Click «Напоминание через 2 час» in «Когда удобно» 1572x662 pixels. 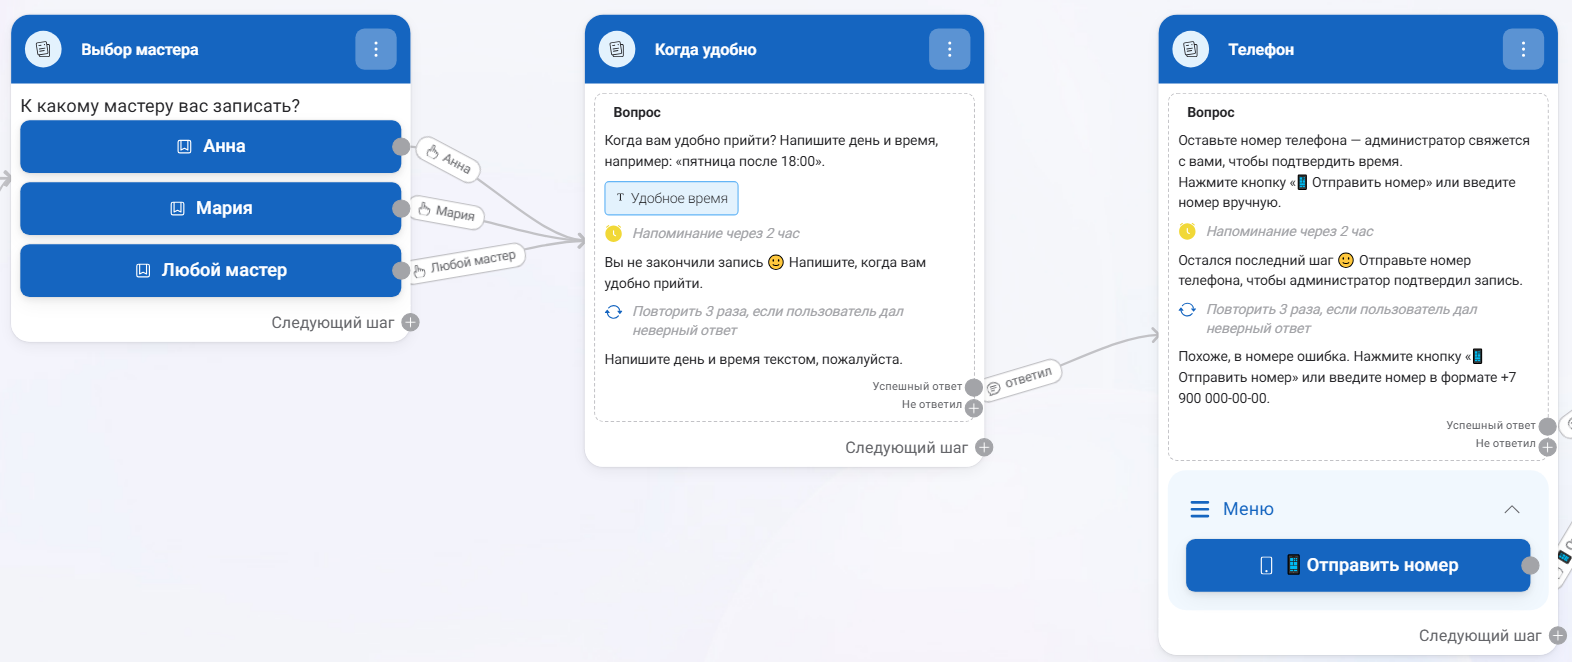pos(716,233)
